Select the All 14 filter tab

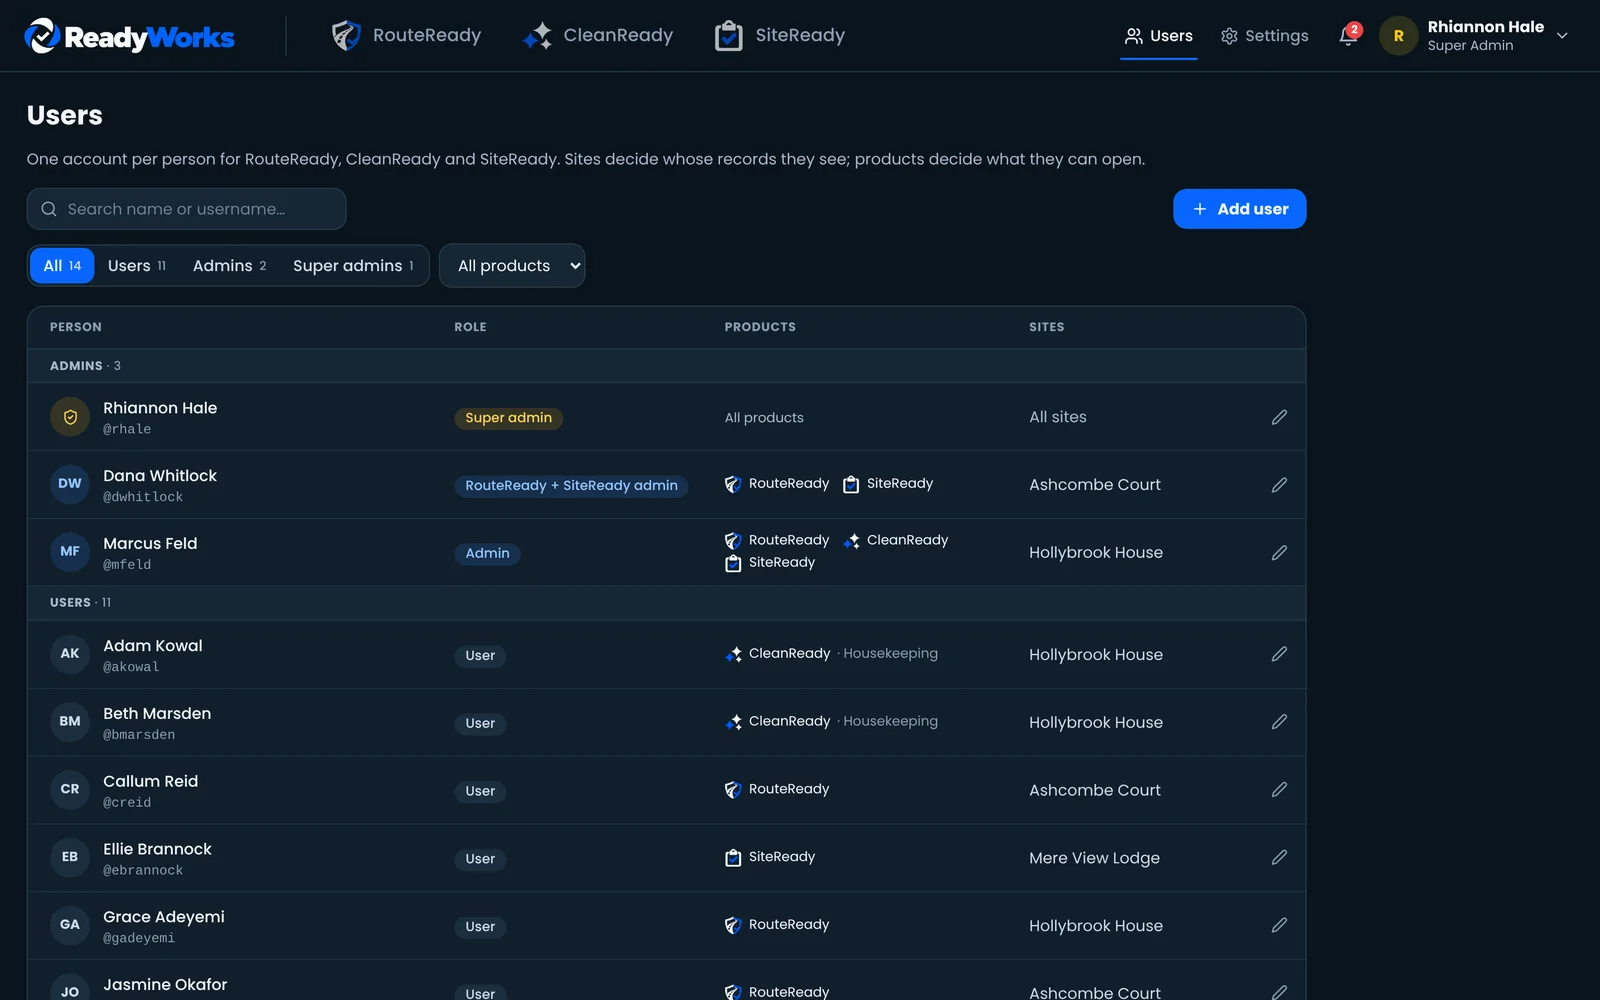point(62,266)
